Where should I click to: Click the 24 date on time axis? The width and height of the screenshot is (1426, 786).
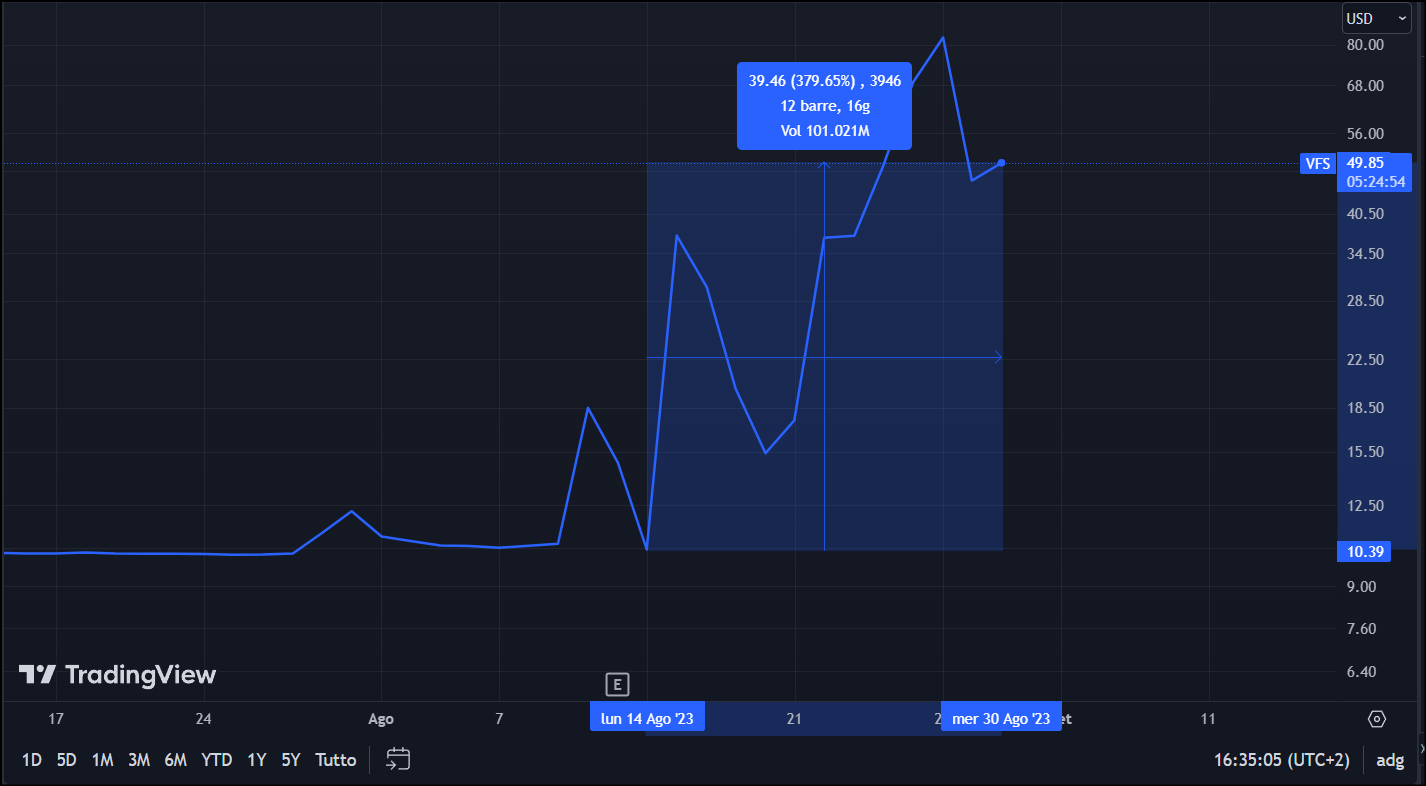pyautogui.click(x=203, y=719)
